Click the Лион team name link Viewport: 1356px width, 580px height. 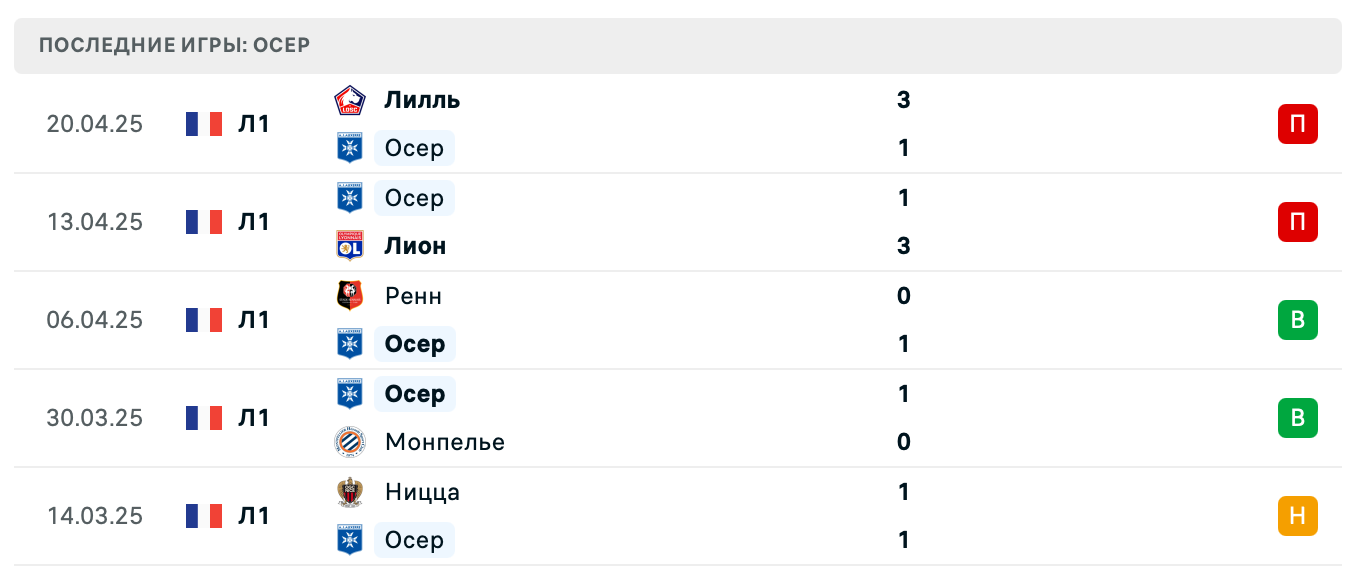(x=414, y=246)
